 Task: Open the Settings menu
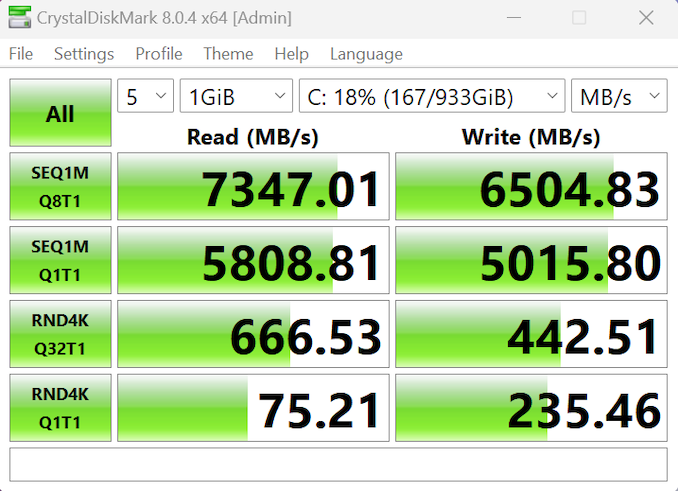[x=84, y=54]
